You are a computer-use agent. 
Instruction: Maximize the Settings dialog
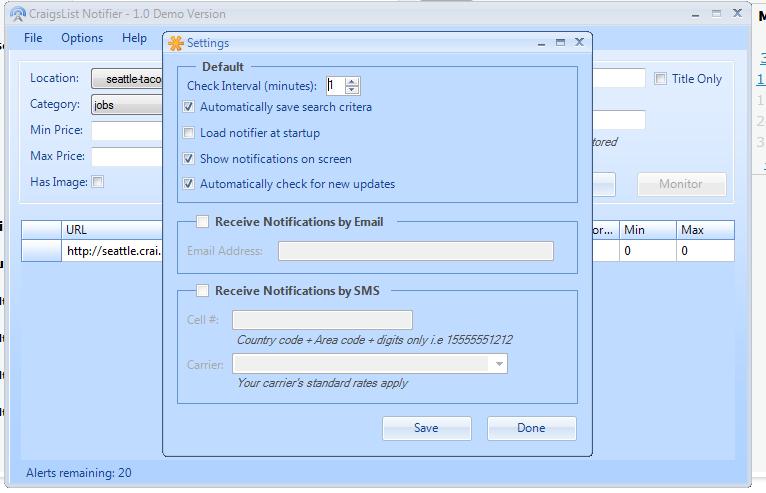click(x=560, y=43)
